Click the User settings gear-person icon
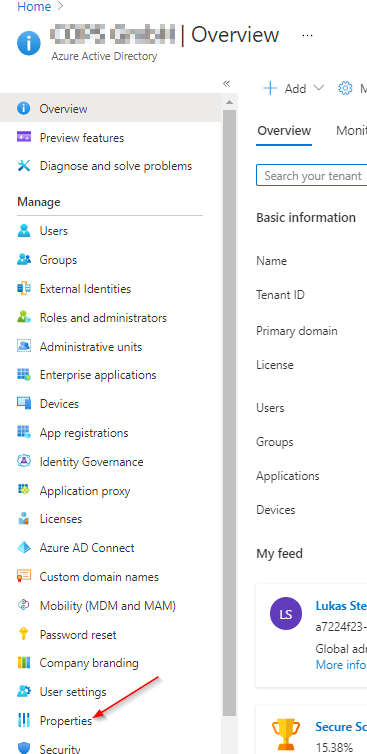367x754 pixels. click(24, 691)
